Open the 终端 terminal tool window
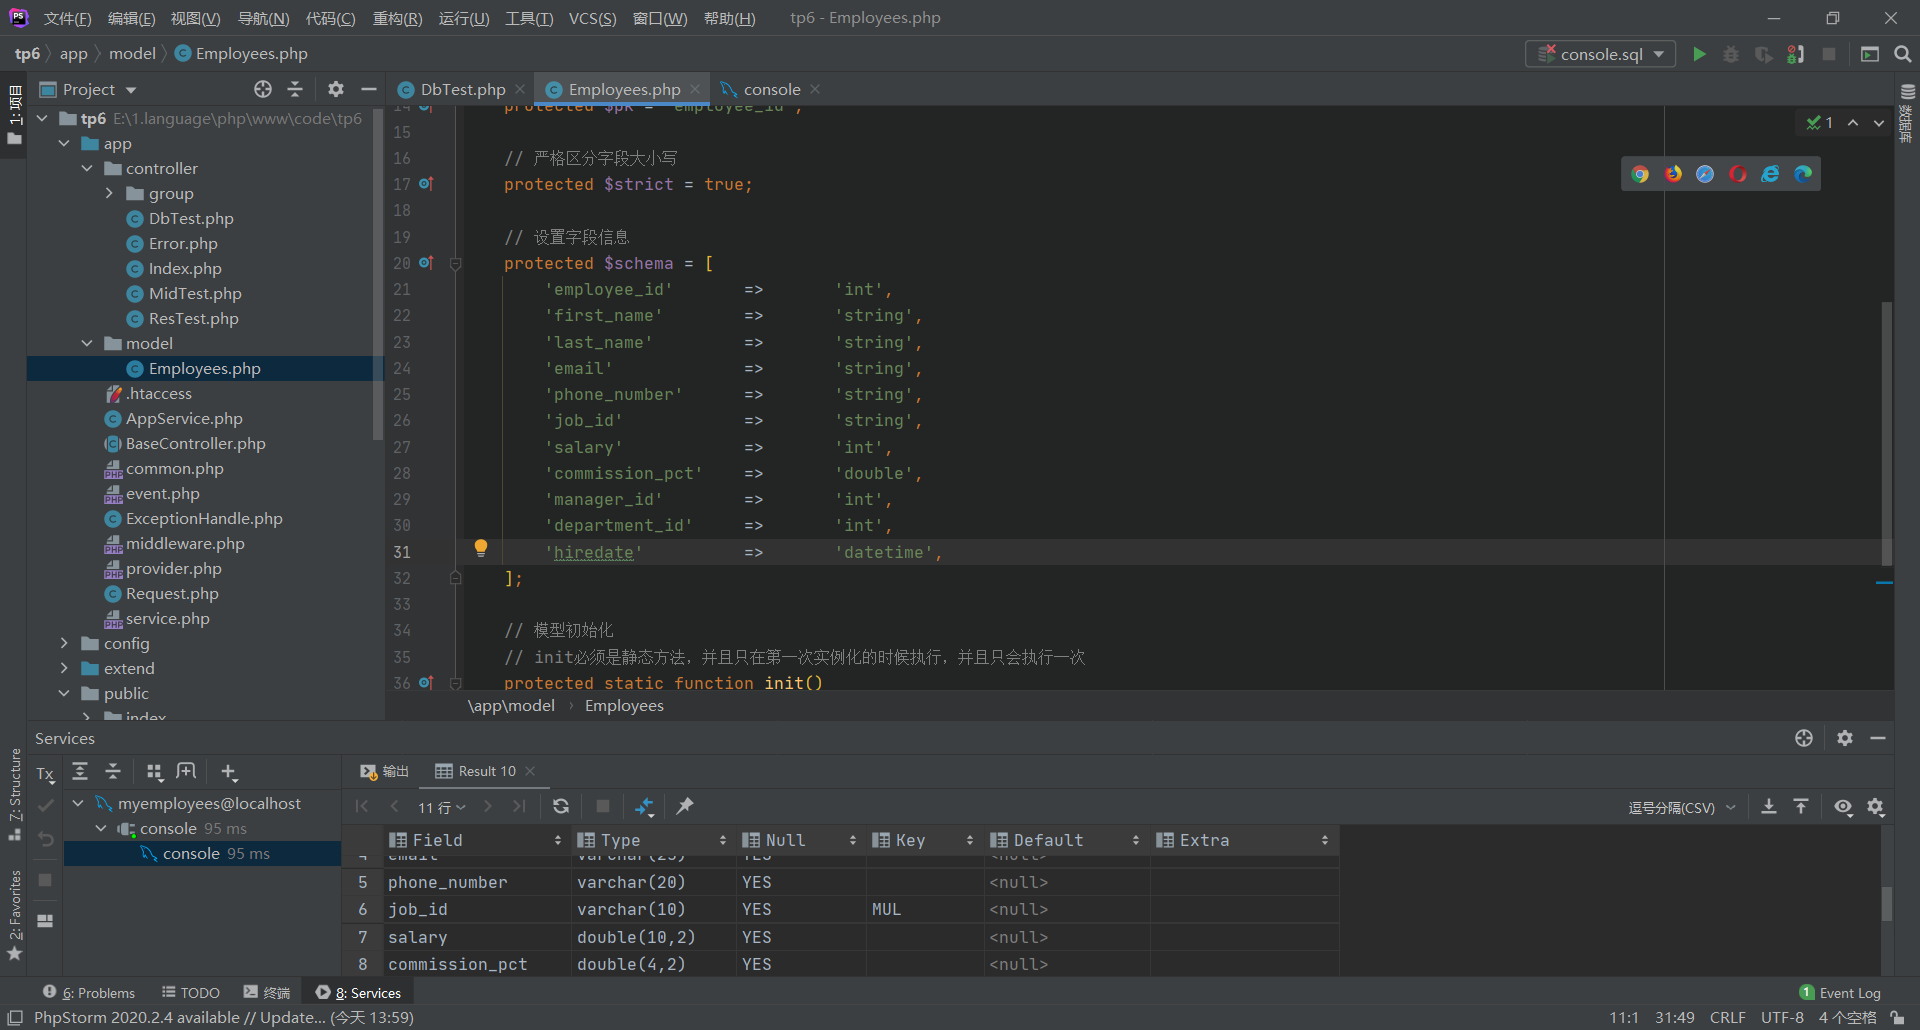This screenshot has width=1920, height=1030. (x=267, y=992)
